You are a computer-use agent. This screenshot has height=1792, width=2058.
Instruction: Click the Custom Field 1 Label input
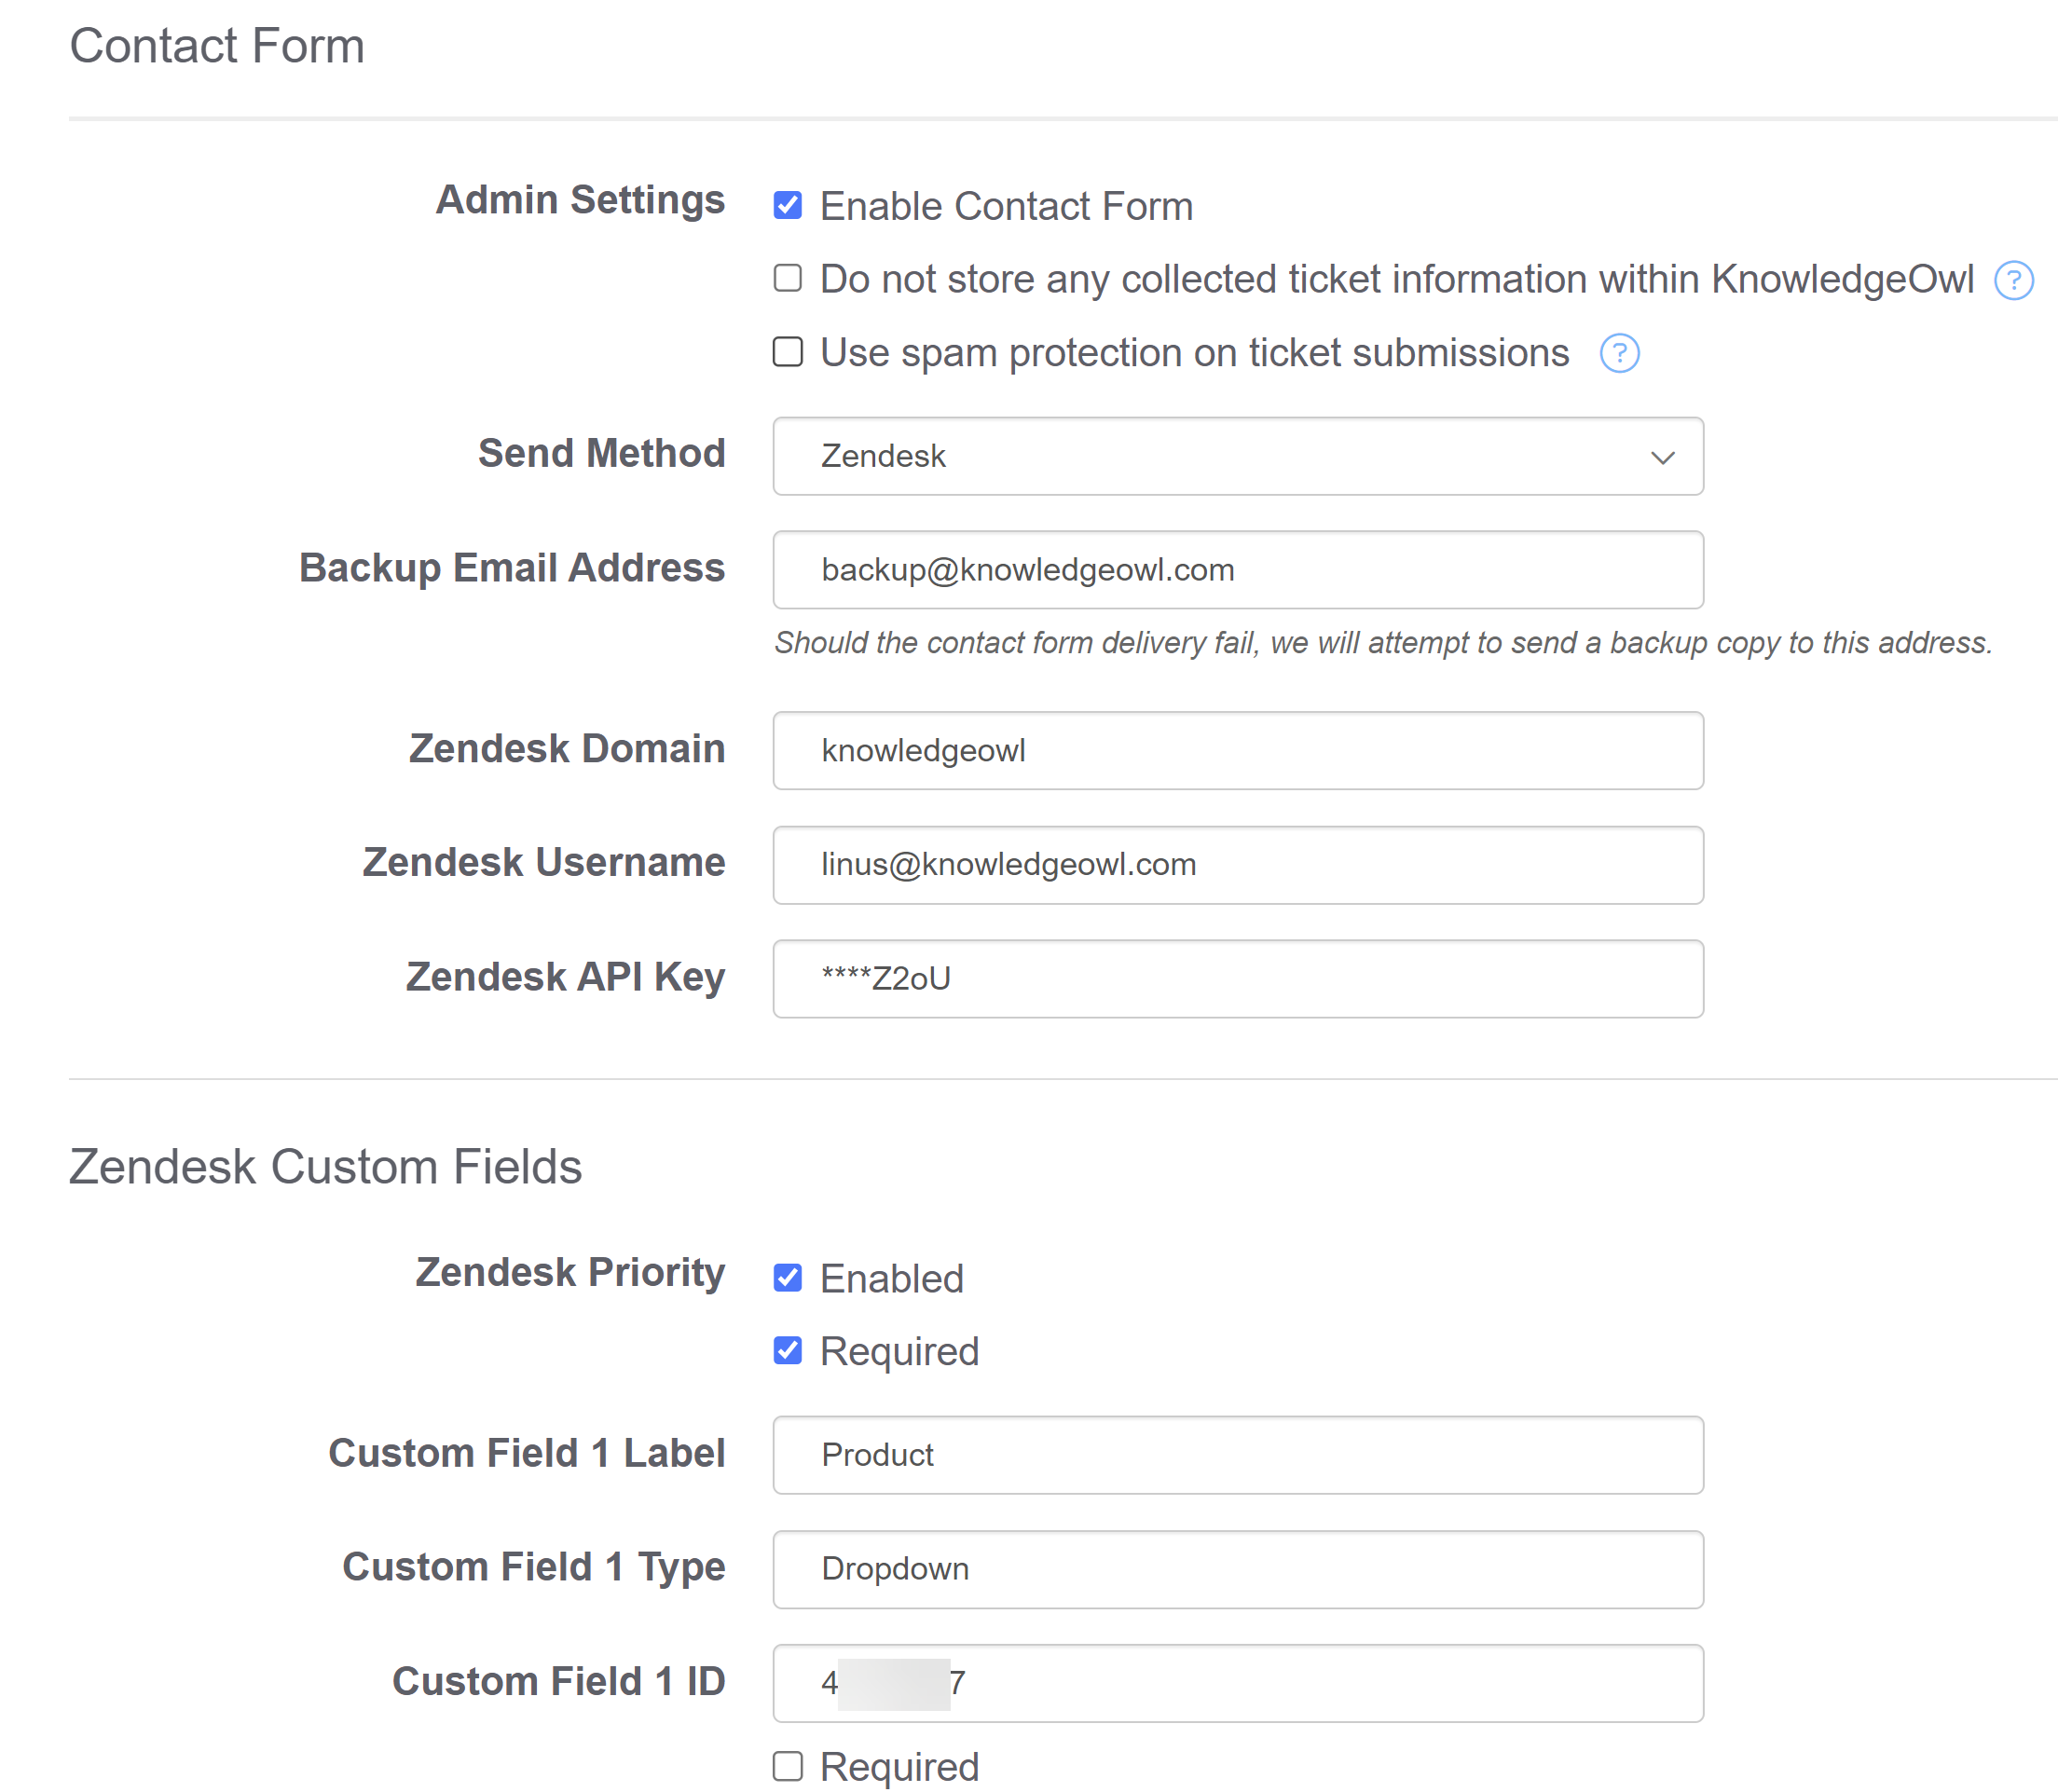pyautogui.click(x=1236, y=1455)
